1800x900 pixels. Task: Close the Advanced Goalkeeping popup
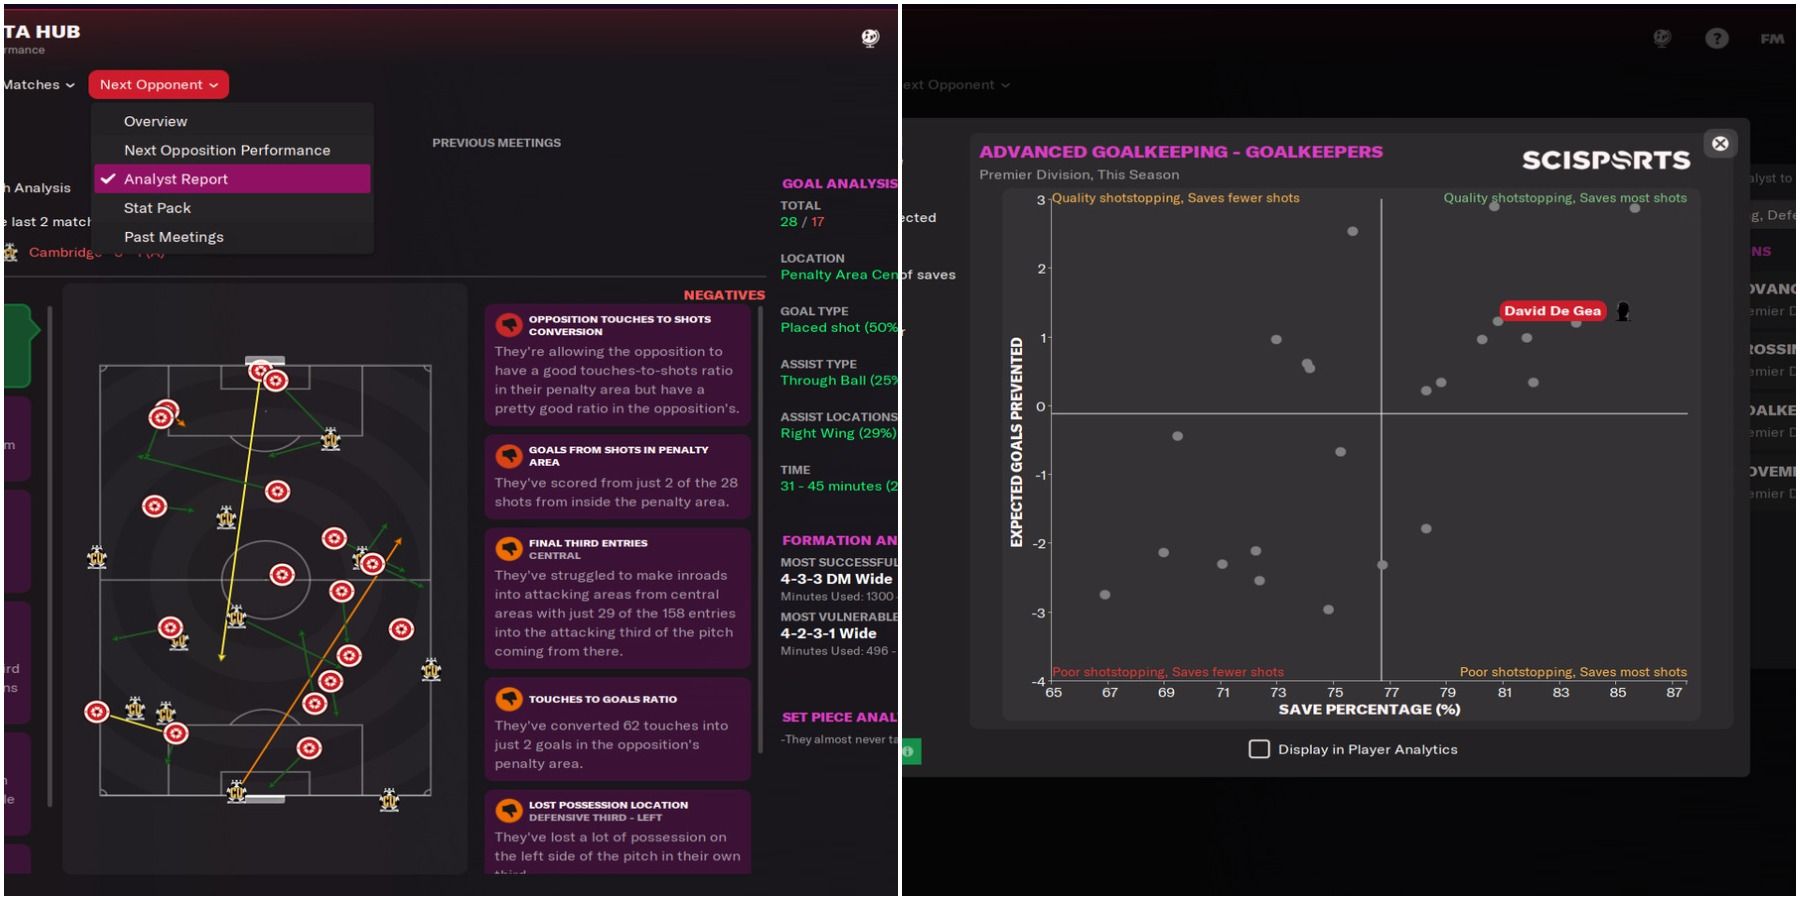point(1720,144)
